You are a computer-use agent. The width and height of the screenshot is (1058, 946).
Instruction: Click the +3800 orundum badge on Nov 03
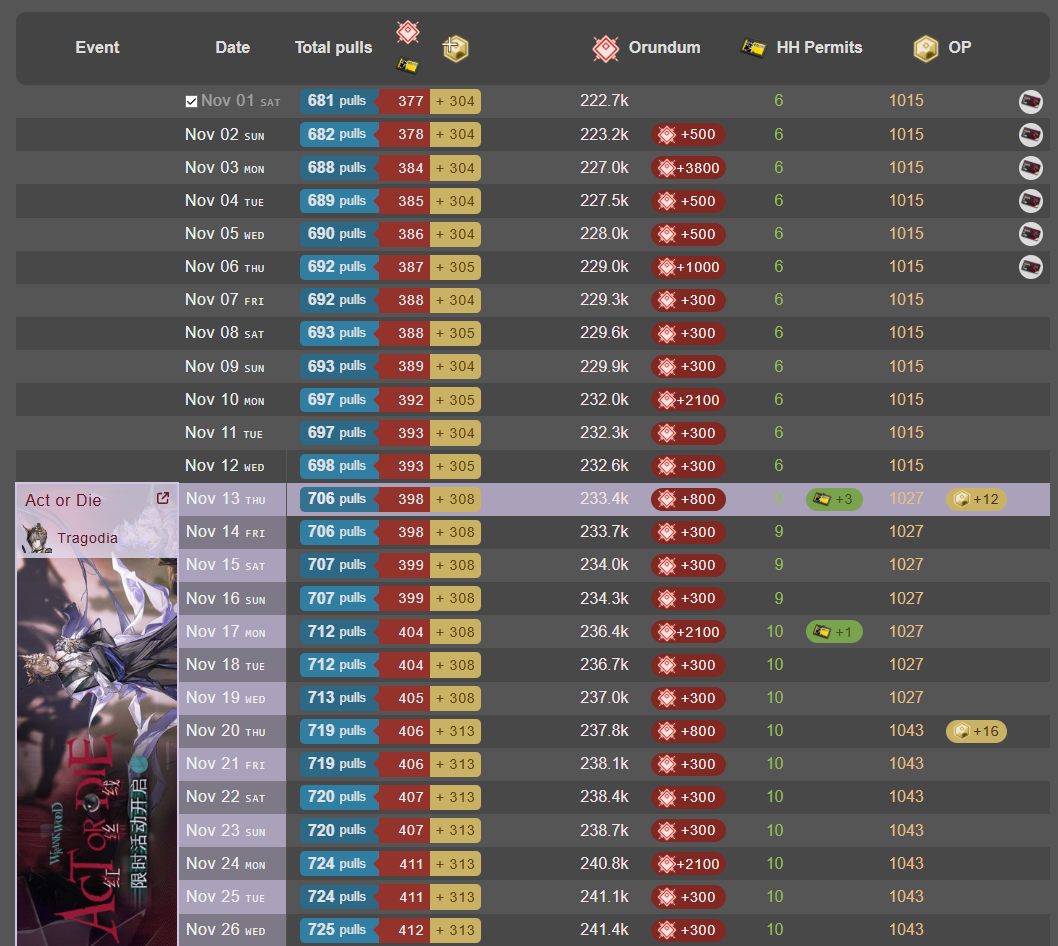688,168
